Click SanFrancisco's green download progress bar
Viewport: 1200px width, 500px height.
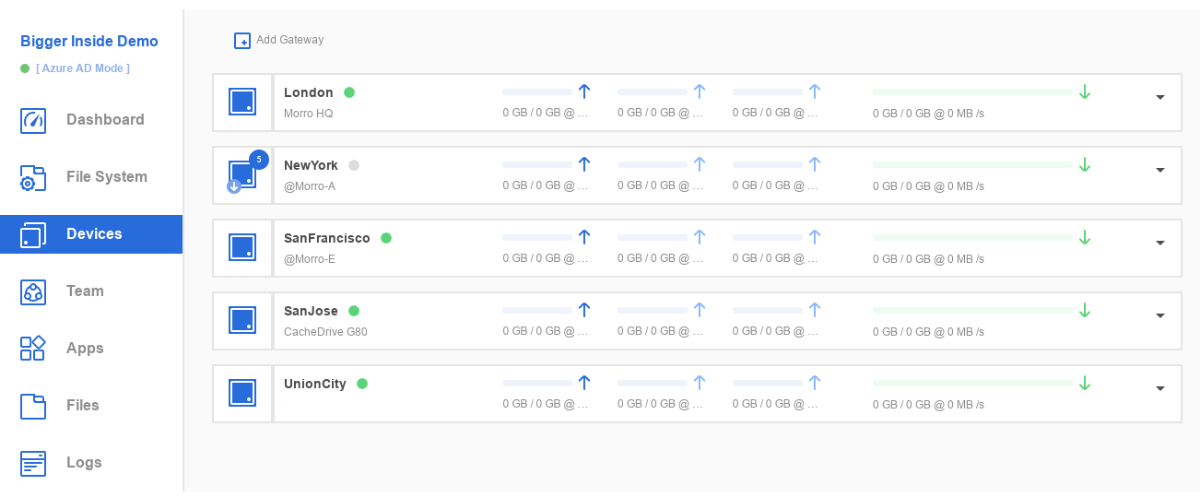point(972,238)
